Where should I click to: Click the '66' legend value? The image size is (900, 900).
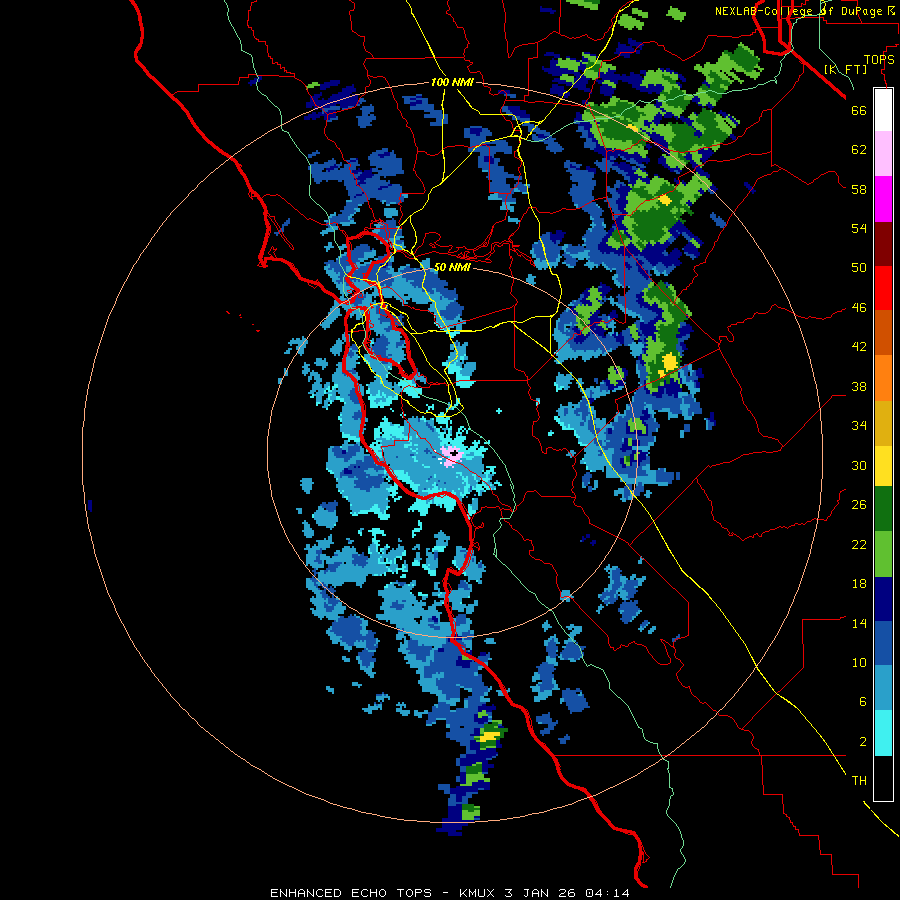[x=859, y=110]
